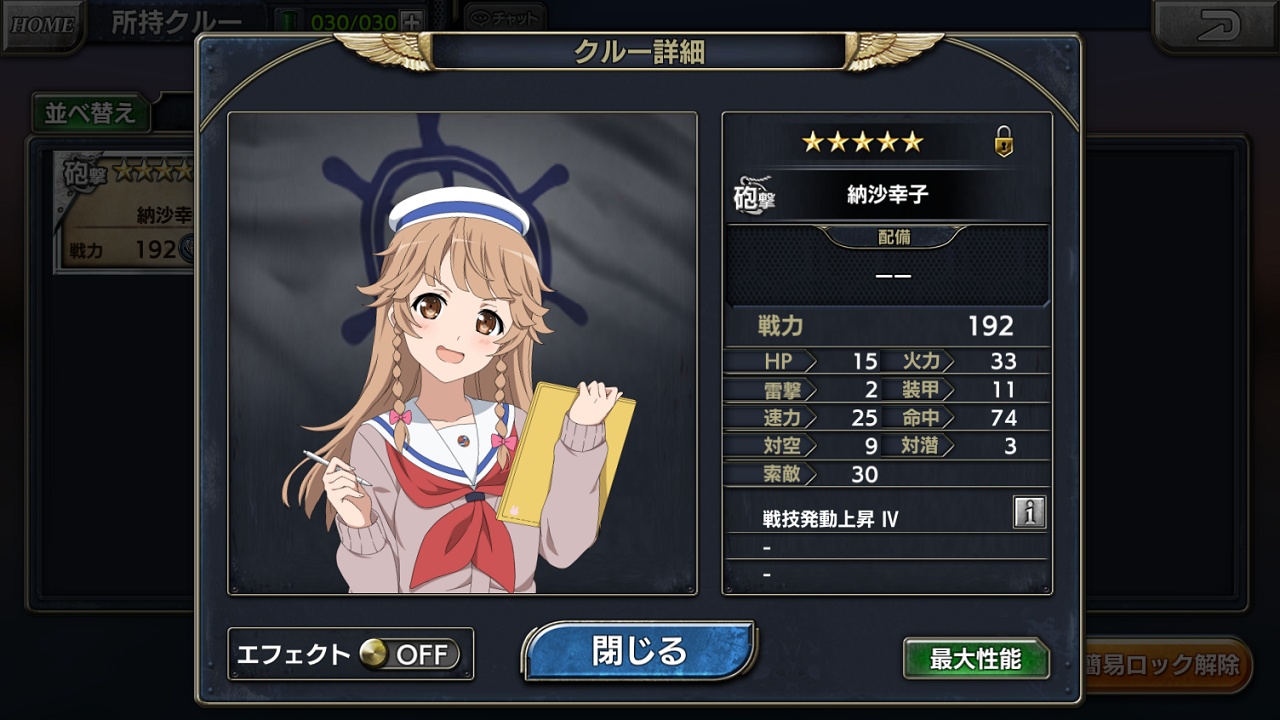Select the 納沙幸 crew card in list

coord(125,212)
